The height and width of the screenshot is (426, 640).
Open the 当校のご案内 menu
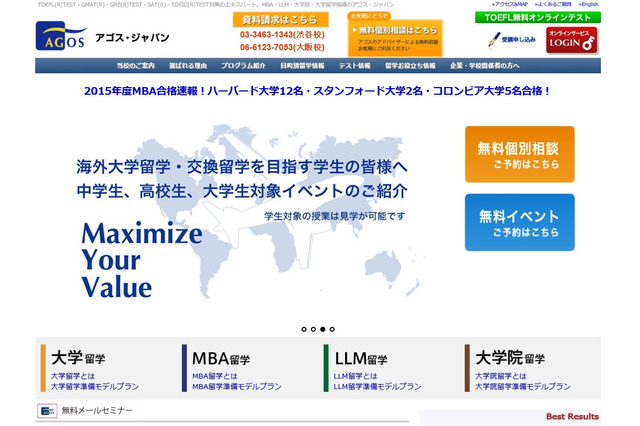[136, 66]
